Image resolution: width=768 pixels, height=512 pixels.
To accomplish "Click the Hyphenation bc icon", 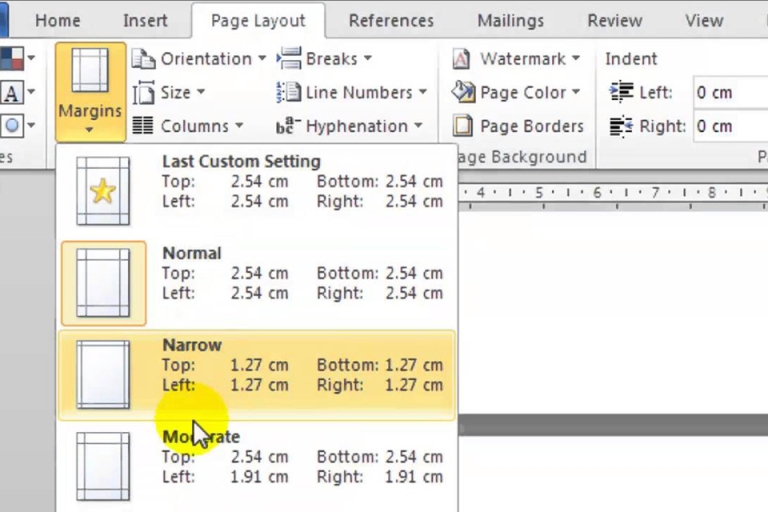I will pyautogui.click(x=288, y=126).
